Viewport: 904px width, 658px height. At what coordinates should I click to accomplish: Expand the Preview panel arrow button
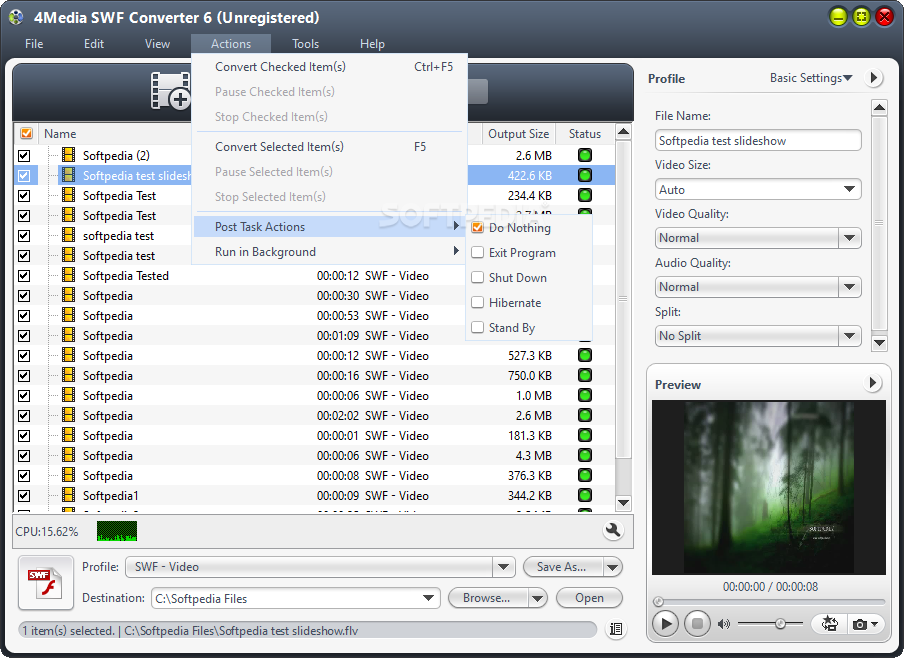point(873,383)
